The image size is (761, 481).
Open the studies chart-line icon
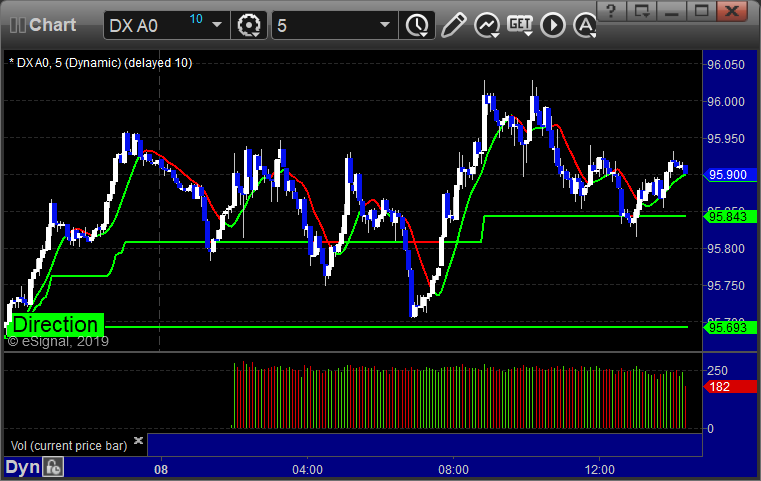487,25
